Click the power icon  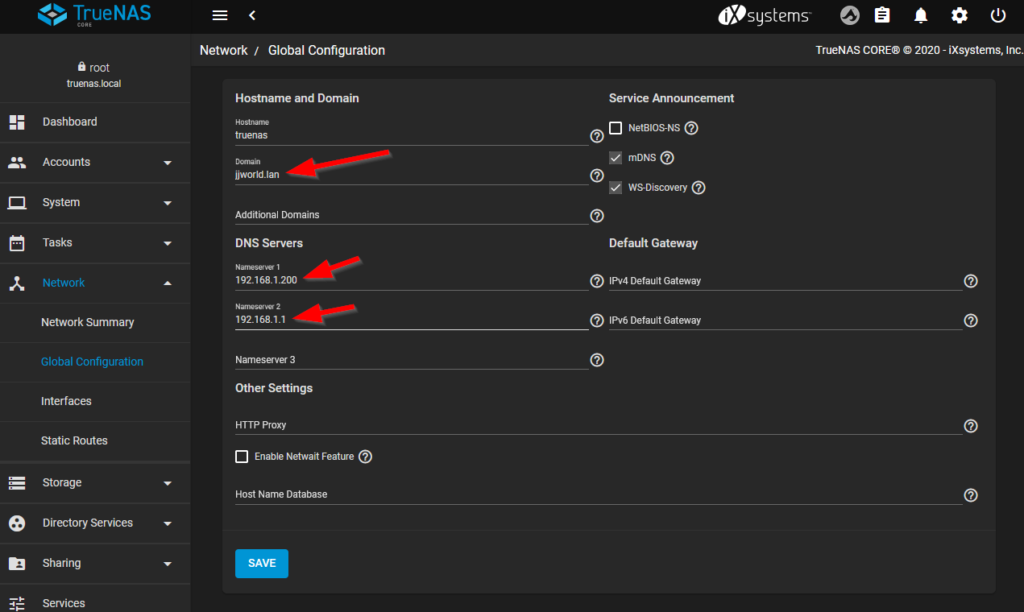(x=998, y=15)
